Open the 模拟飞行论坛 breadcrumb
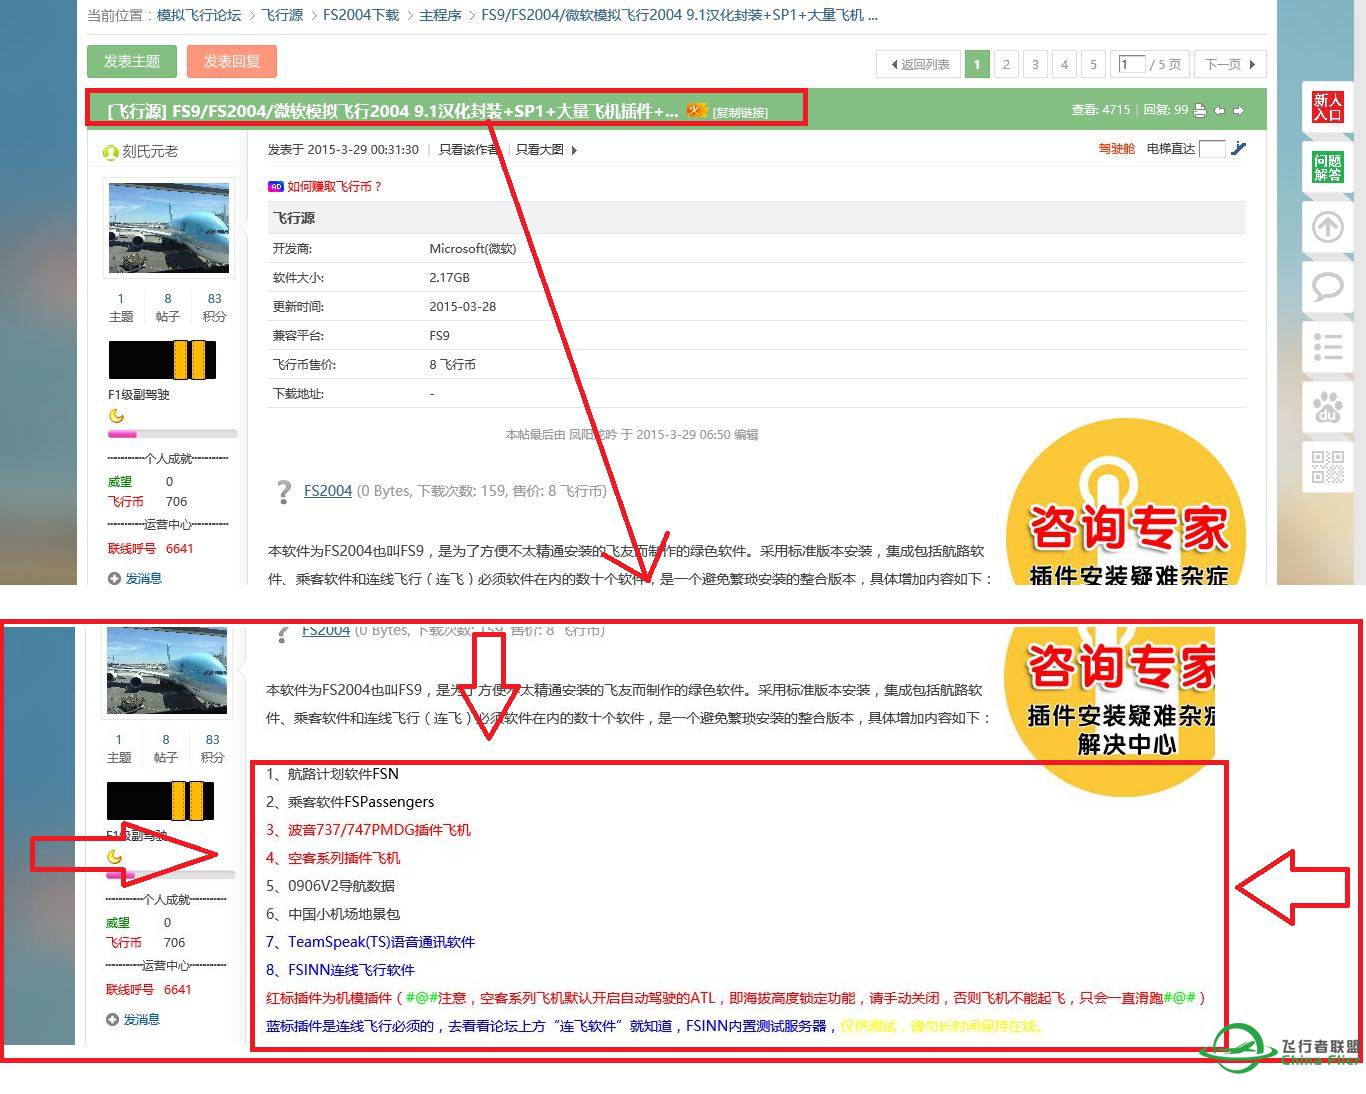This screenshot has width=1366, height=1094. click(x=199, y=15)
